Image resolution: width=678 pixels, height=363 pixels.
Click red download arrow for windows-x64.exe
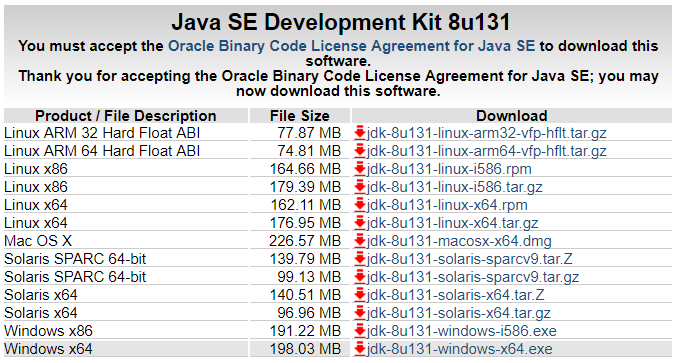[360, 349]
